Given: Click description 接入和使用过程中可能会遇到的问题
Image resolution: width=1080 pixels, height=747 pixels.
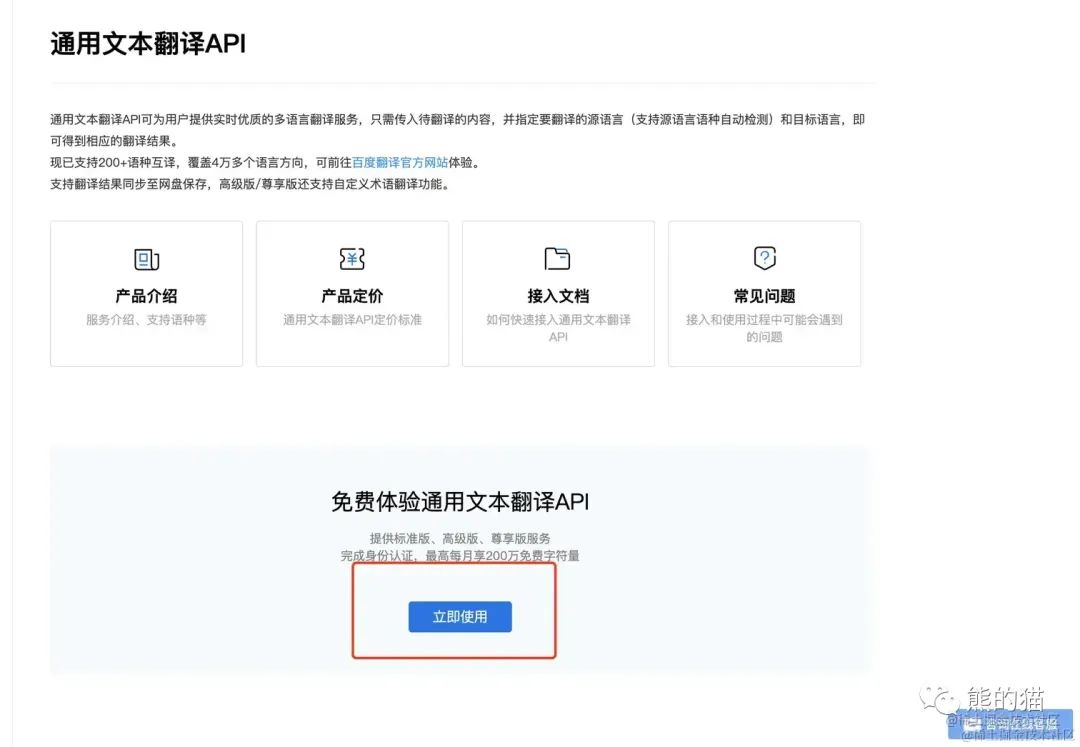Looking at the screenshot, I should [765, 328].
